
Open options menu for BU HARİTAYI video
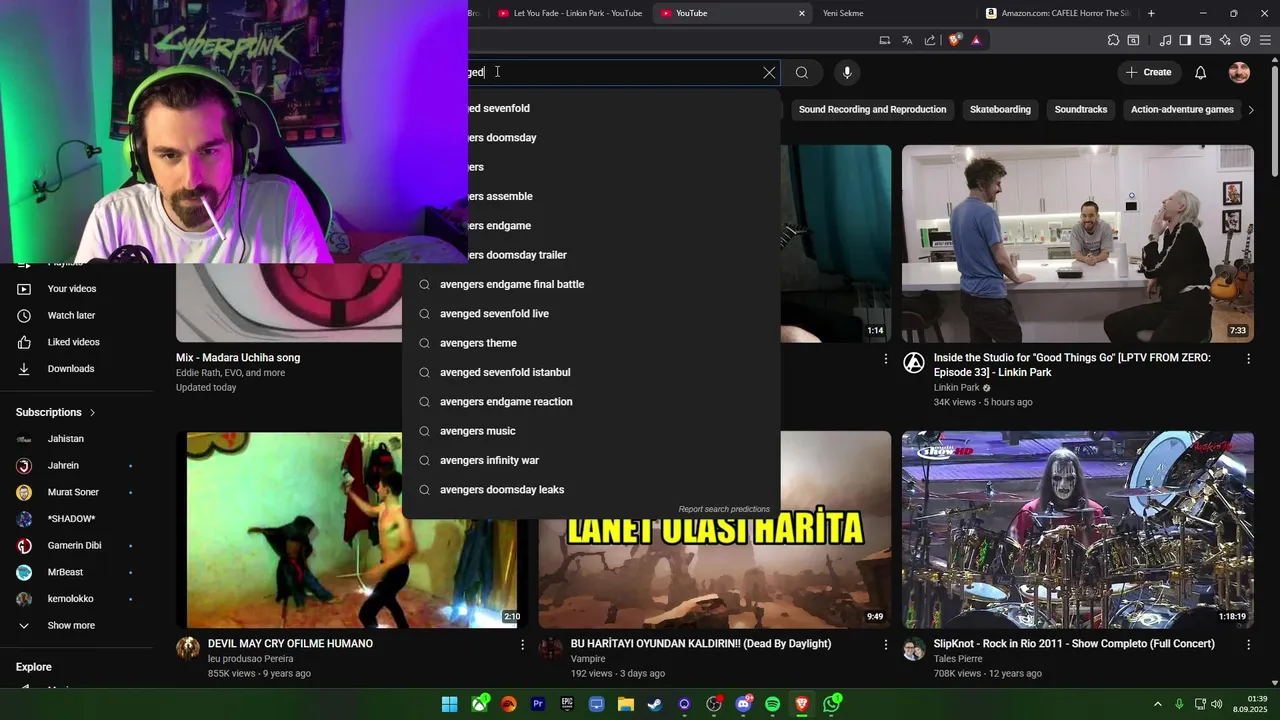(885, 645)
